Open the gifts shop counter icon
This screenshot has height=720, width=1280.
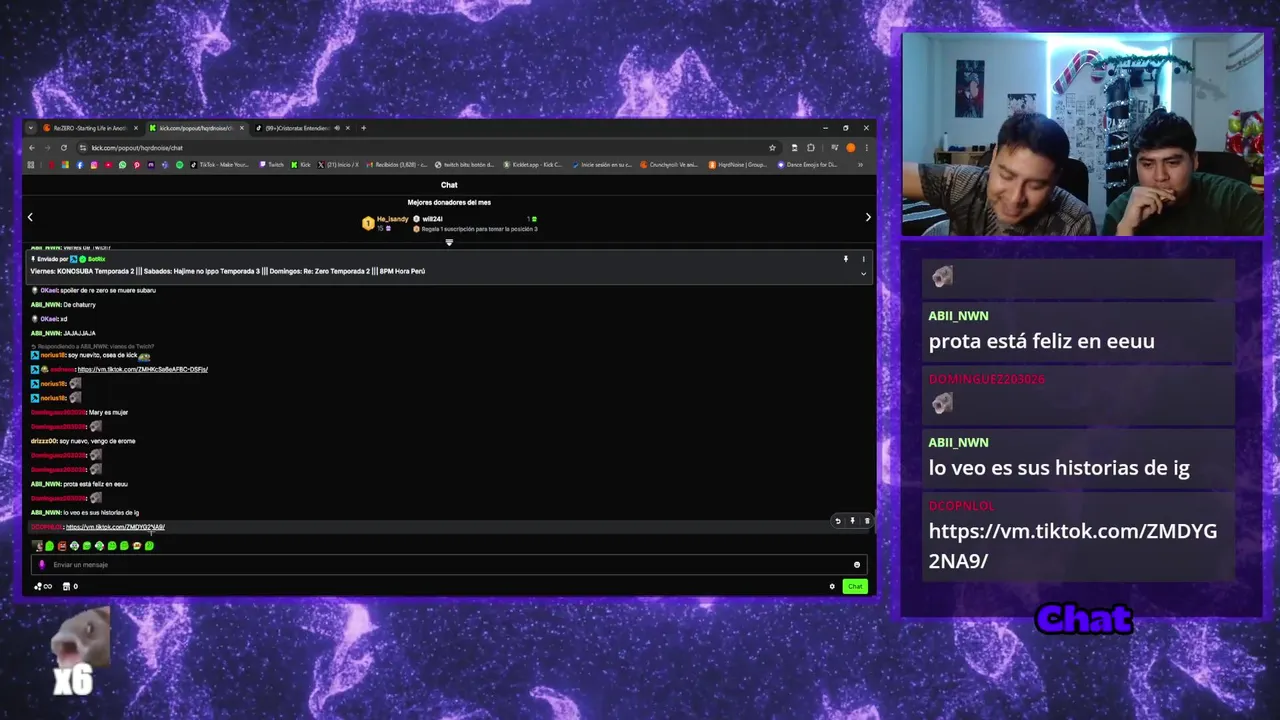point(70,587)
